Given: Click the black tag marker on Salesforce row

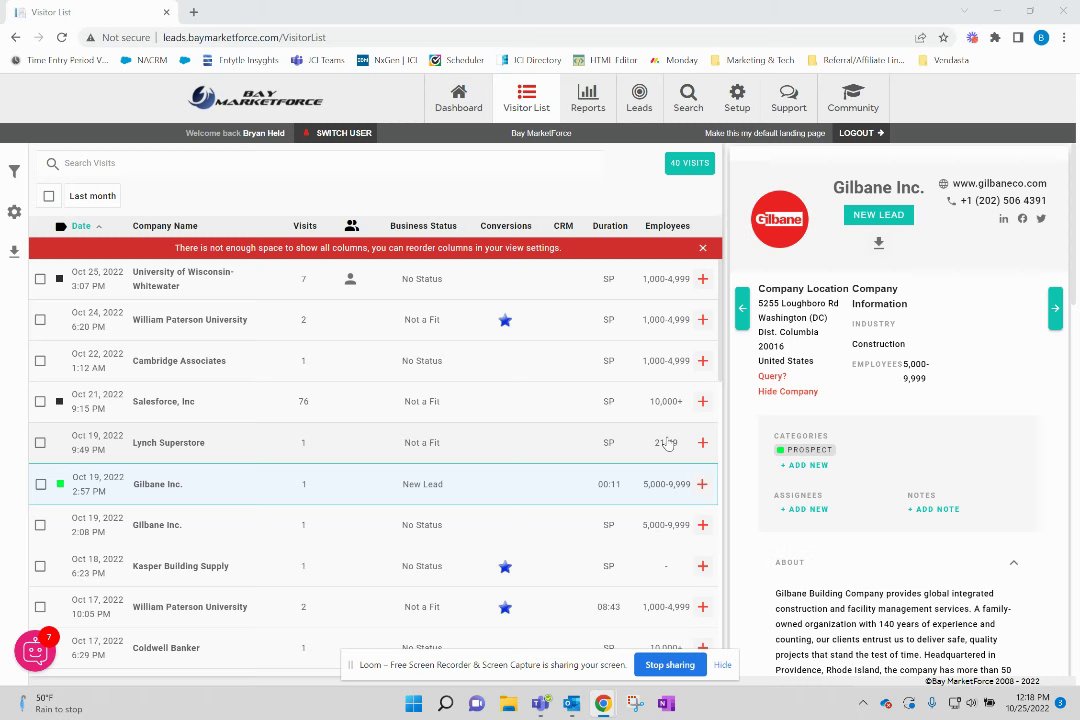Looking at the screenshot, I should pyautogui.click(x=59, y=401).
